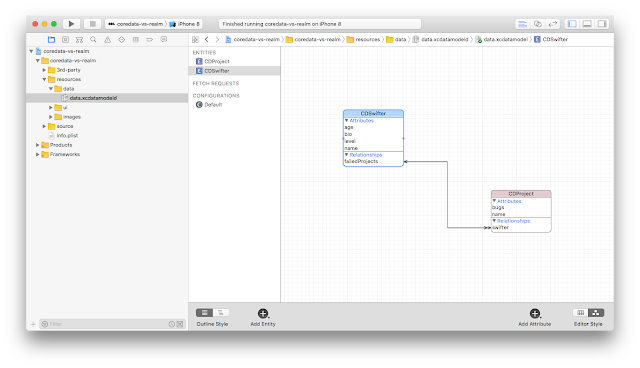
Task: Open the Debug navigator
Action: [x=136, y=40]
